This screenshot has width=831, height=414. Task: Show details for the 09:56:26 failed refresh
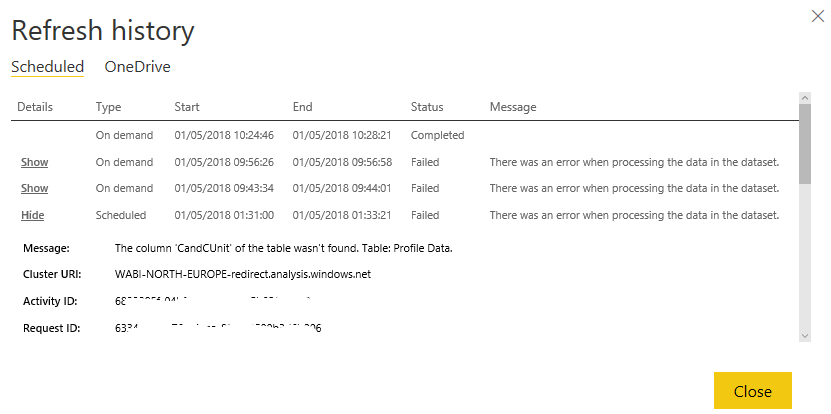coord(34,162)
